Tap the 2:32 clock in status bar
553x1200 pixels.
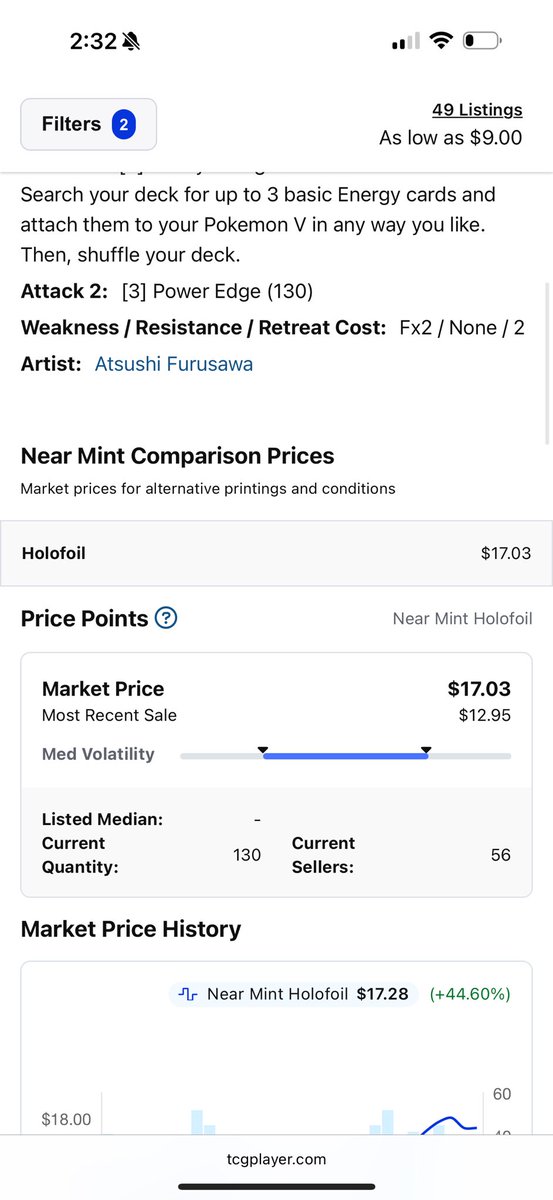point(93,41)
